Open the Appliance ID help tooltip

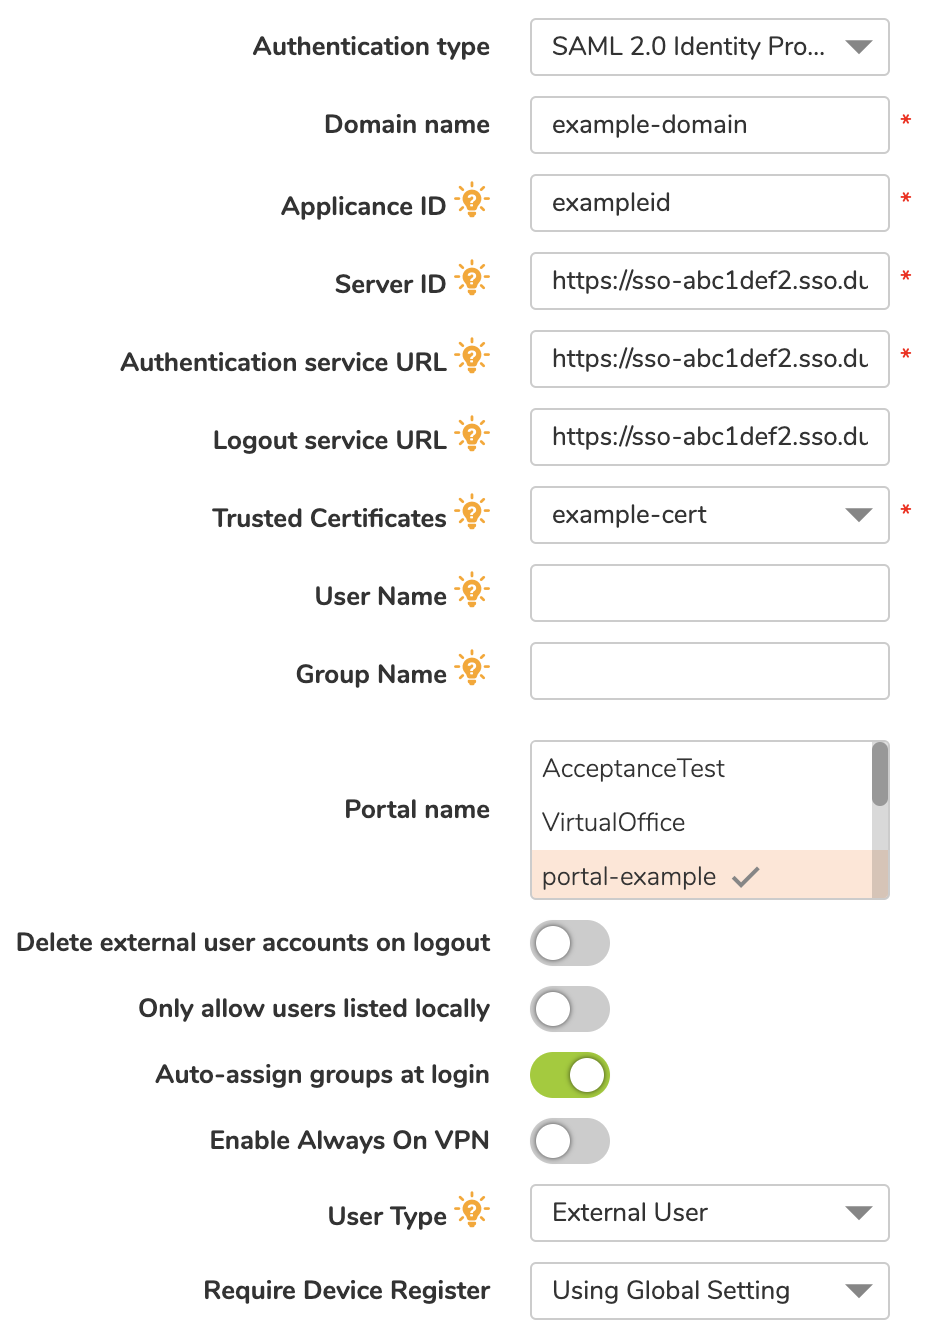pyautogui.click(x=471, y=199)
